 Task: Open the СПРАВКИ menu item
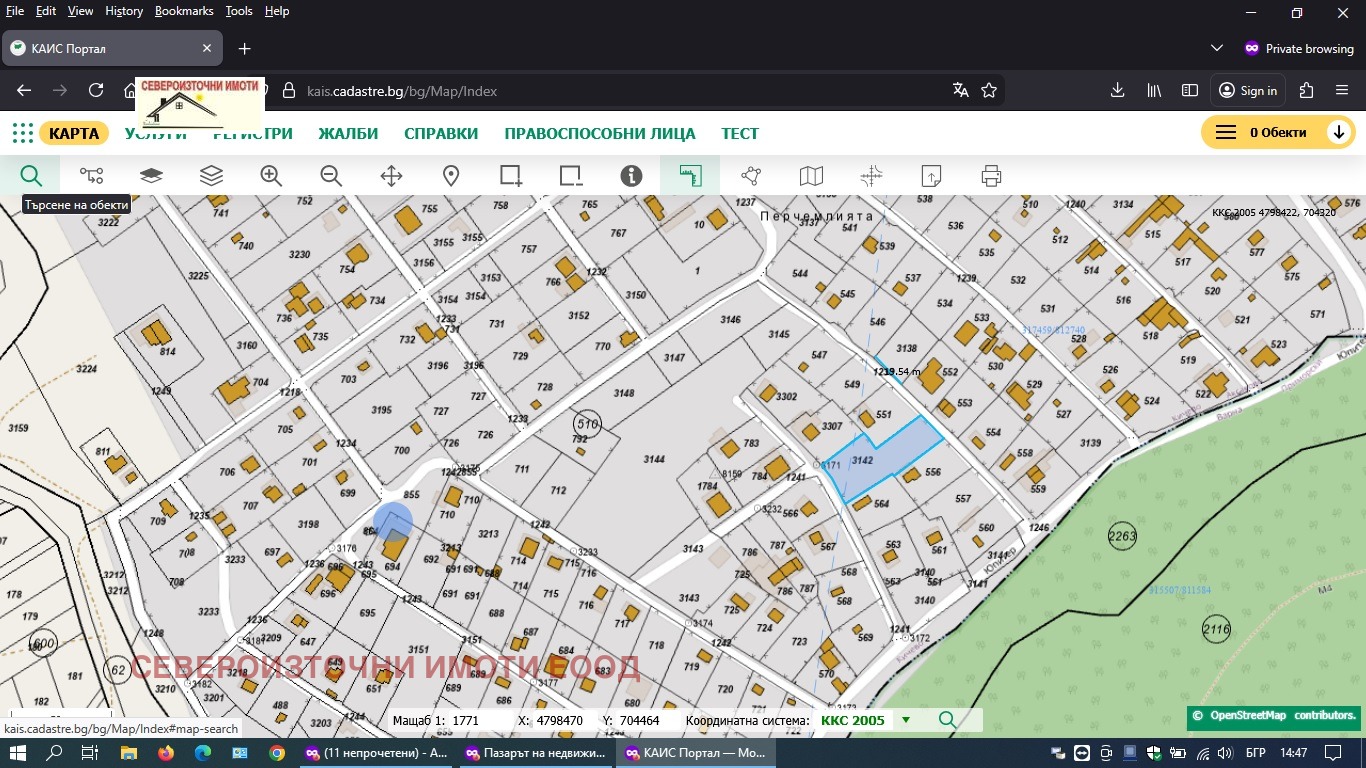[x=441, y=134]
